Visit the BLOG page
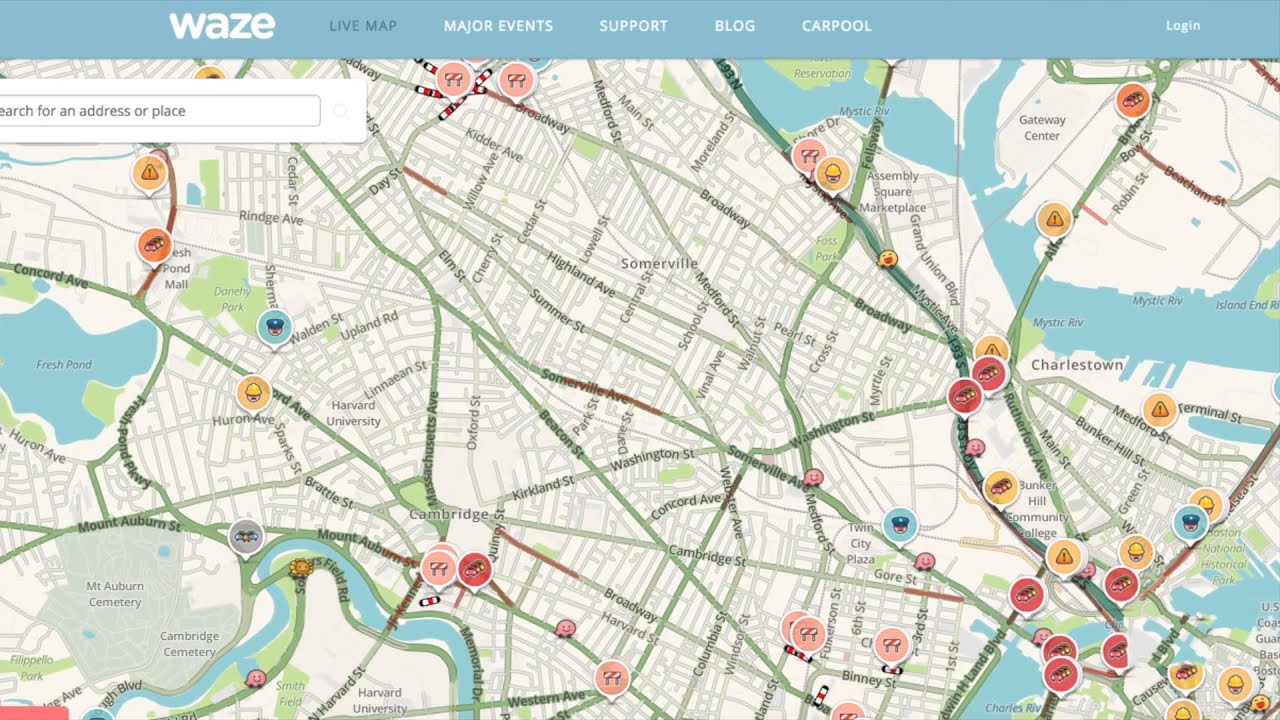The width and height of the screenshot is (1280, 720). pyautogui.click(x=735, y=26)
